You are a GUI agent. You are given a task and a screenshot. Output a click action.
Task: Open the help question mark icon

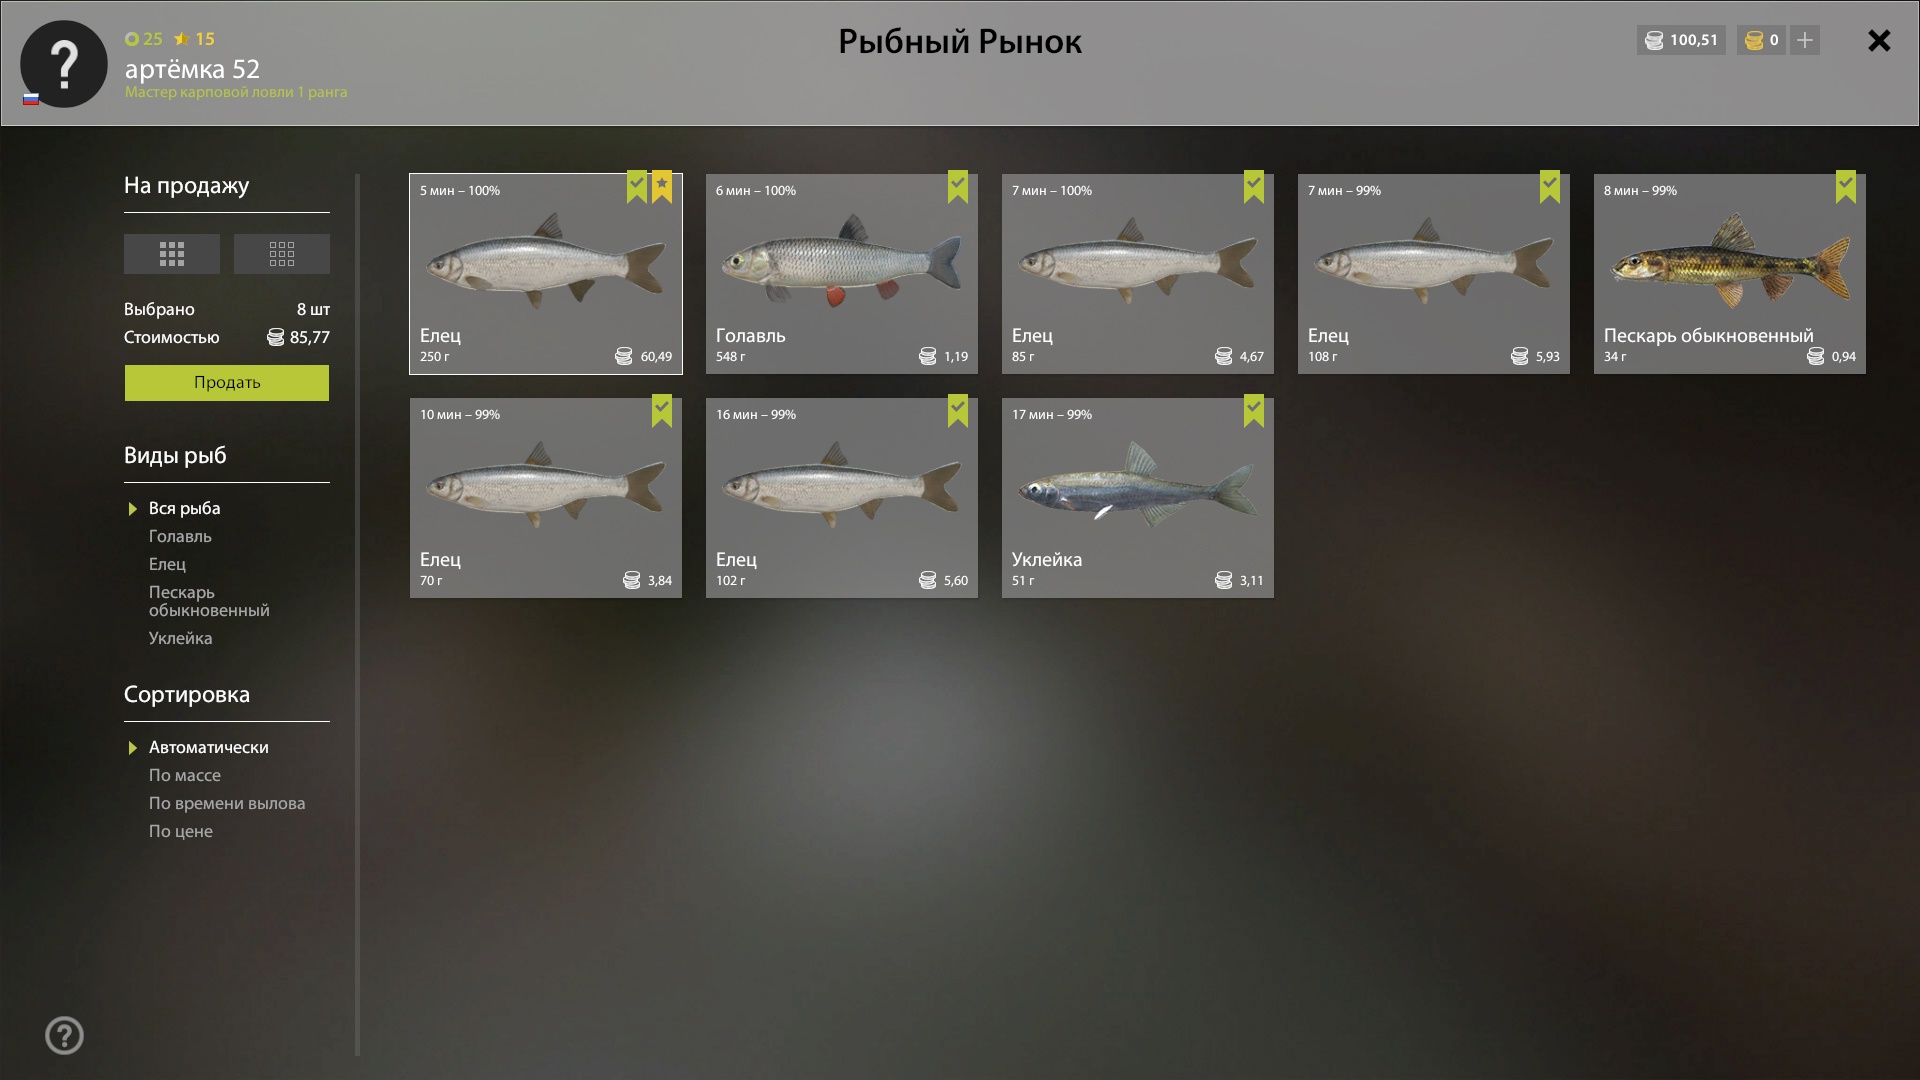pos(64,1035)
